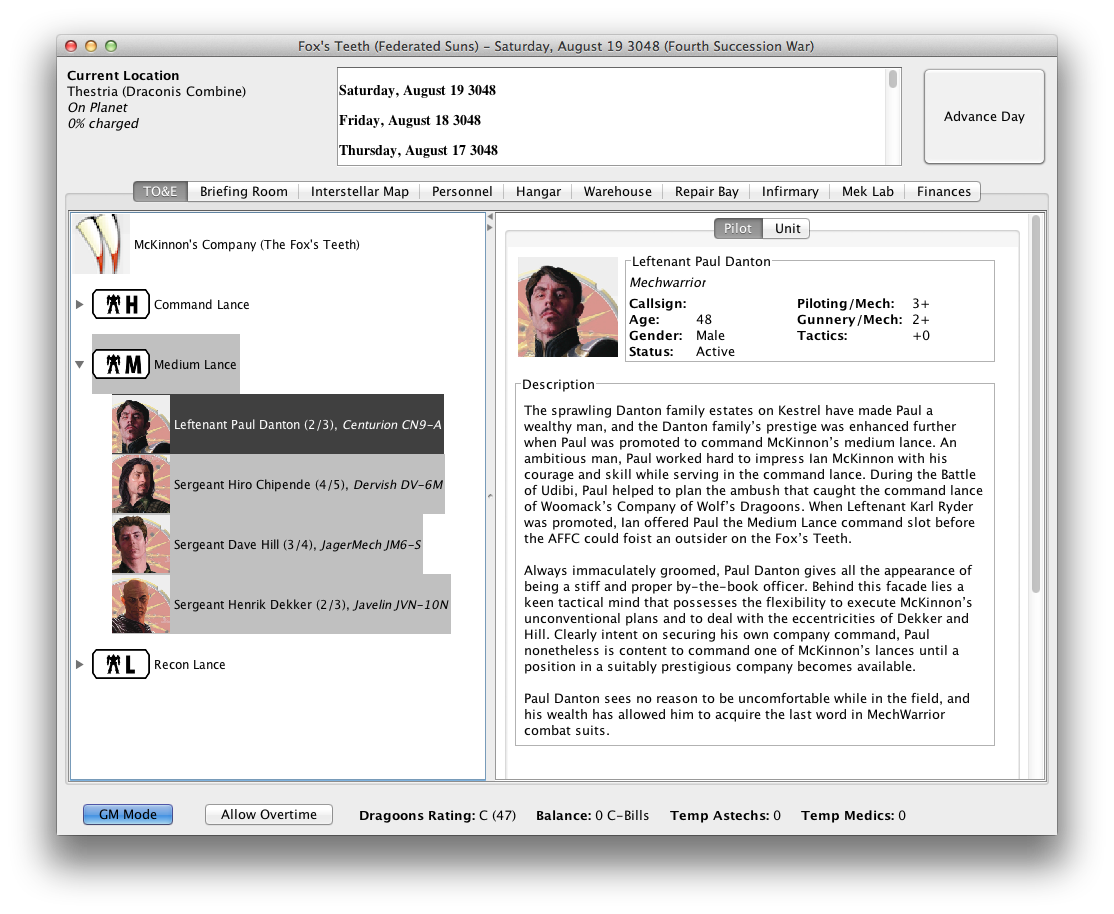Select McKinnon's Company (The Fox's Teeth) root

(x=247, y=244)
